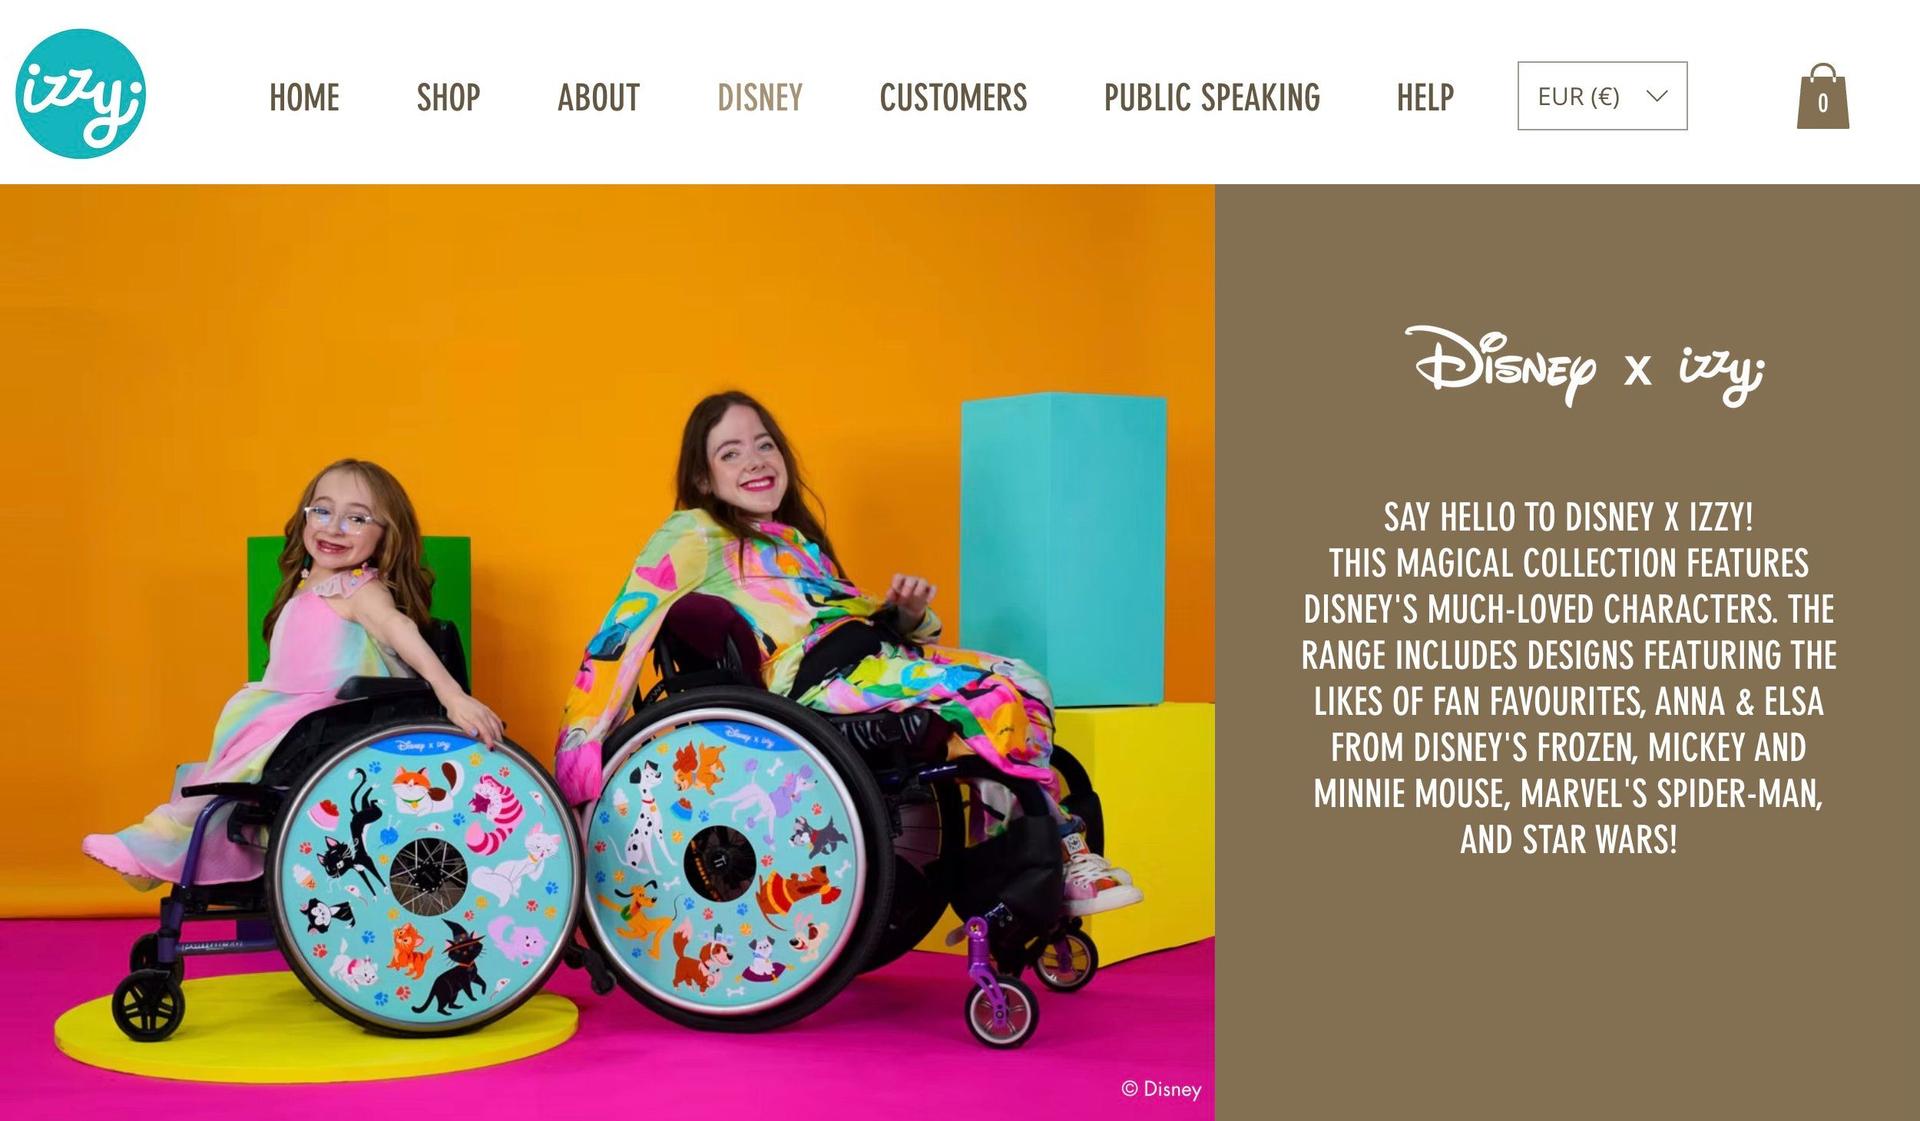This screenshot has height=1121, width=1920.
Task: Open the HELP link
Action: pyautogui.click(x=1425, y=97)
